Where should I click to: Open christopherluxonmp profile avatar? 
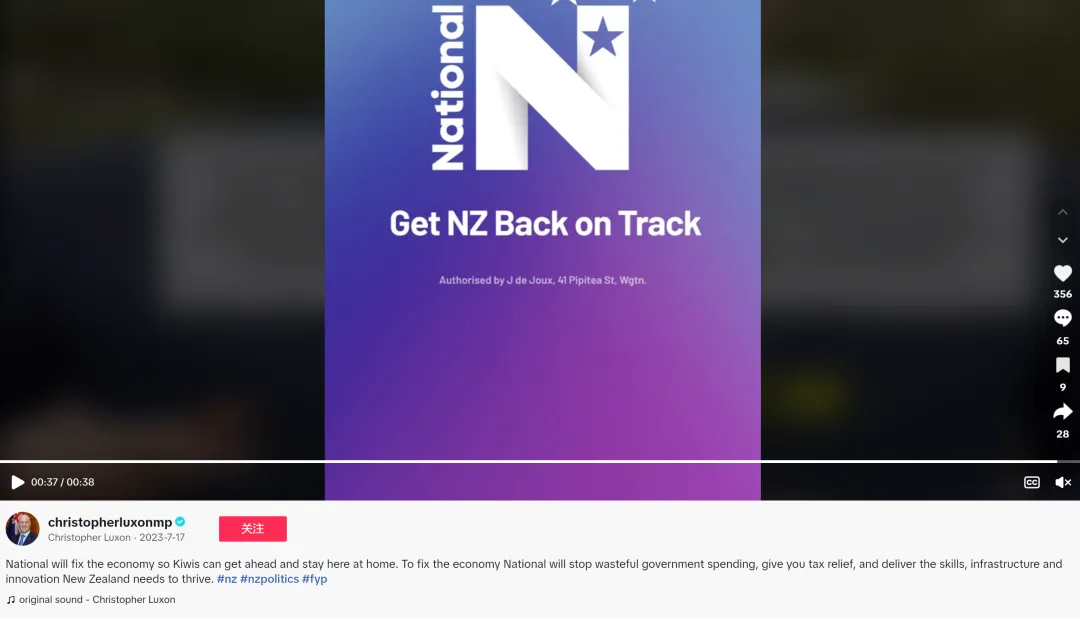pos(23,529)
